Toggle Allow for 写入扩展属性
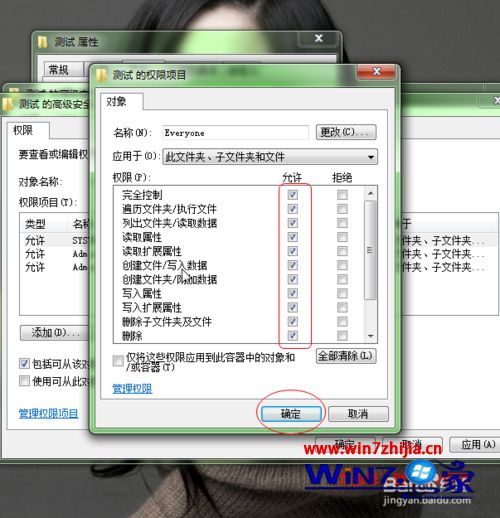 coord(293,307)
